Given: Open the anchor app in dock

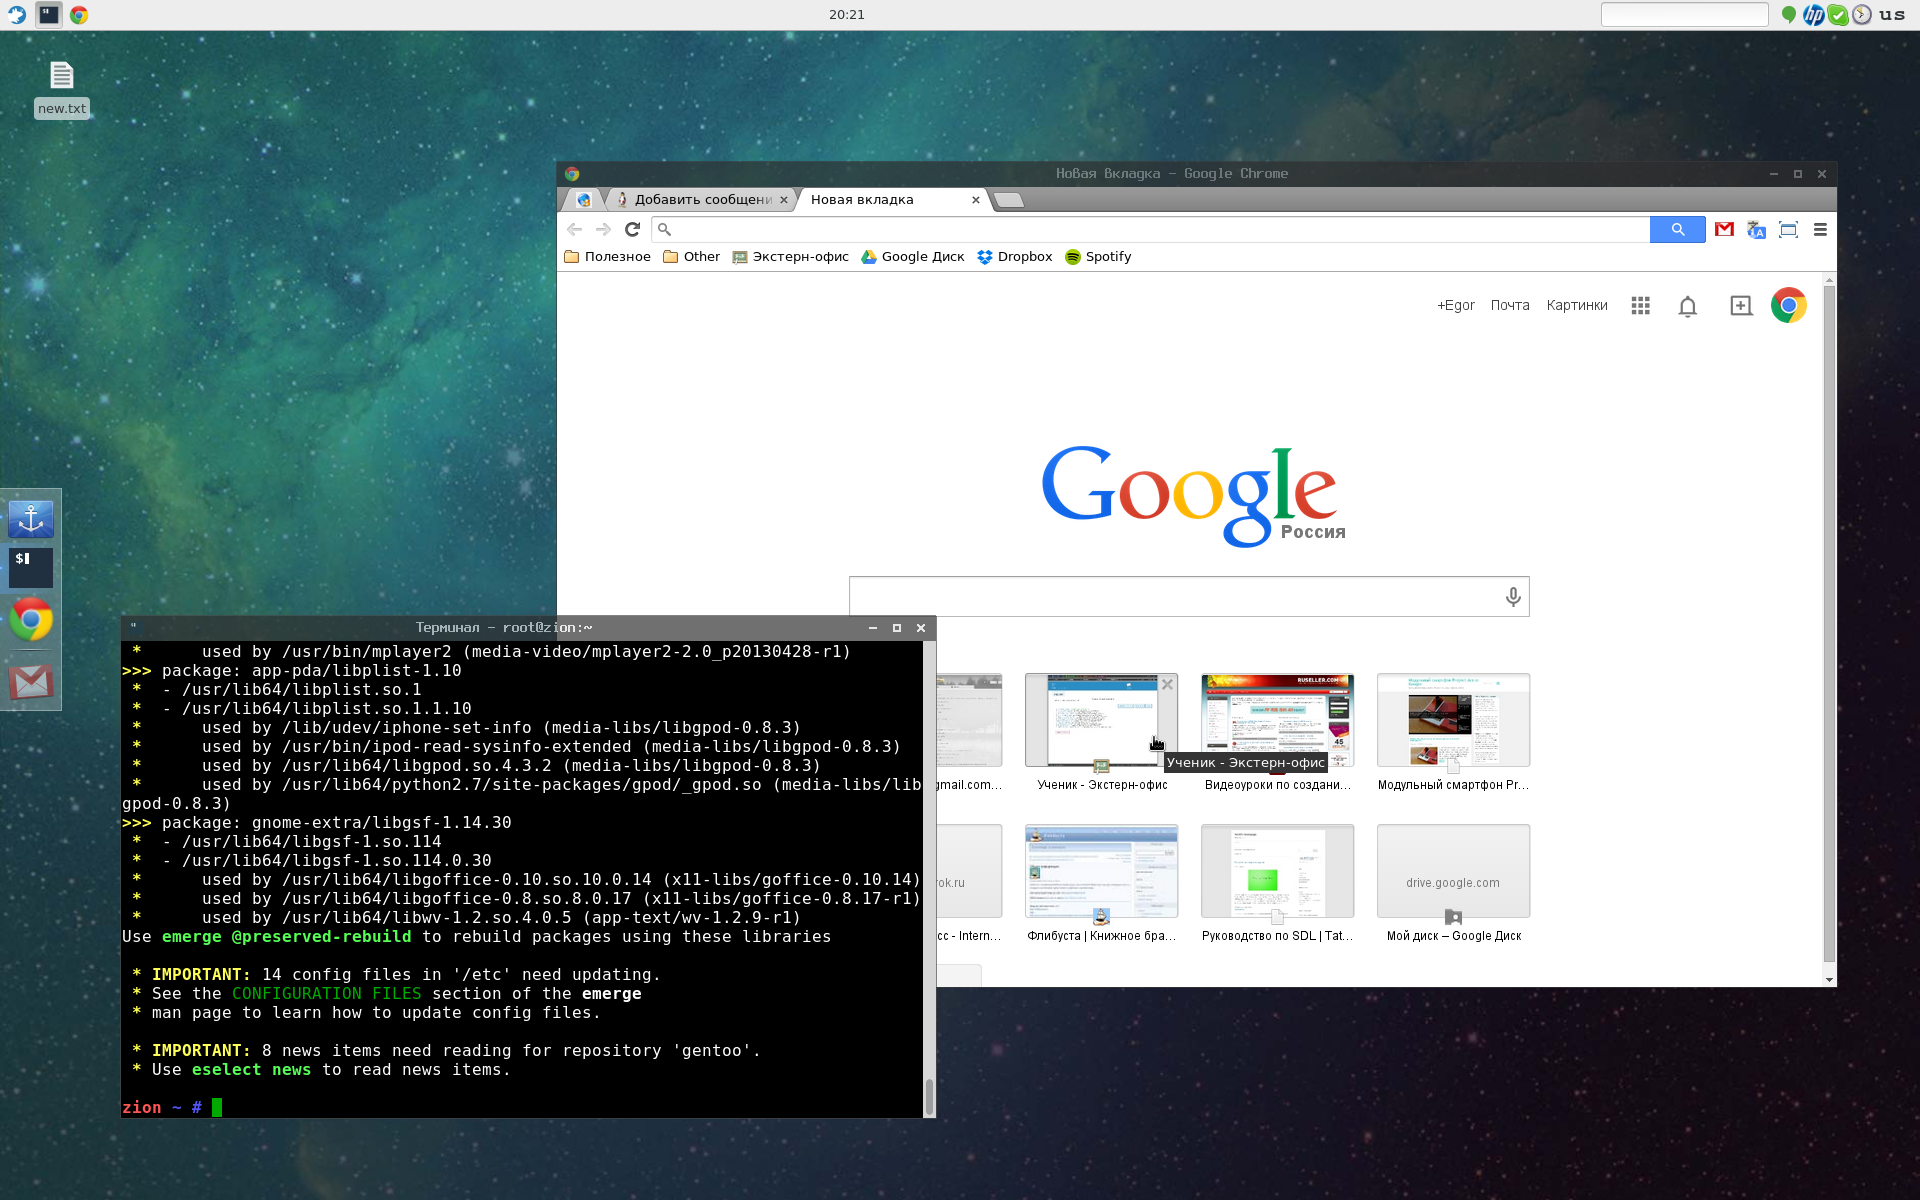Looking at the screenshot, I should coord(31,519).
